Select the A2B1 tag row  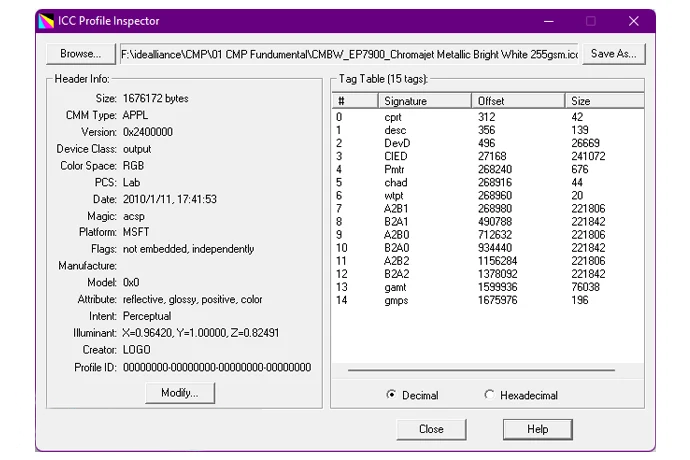click(x=488, y=209)
